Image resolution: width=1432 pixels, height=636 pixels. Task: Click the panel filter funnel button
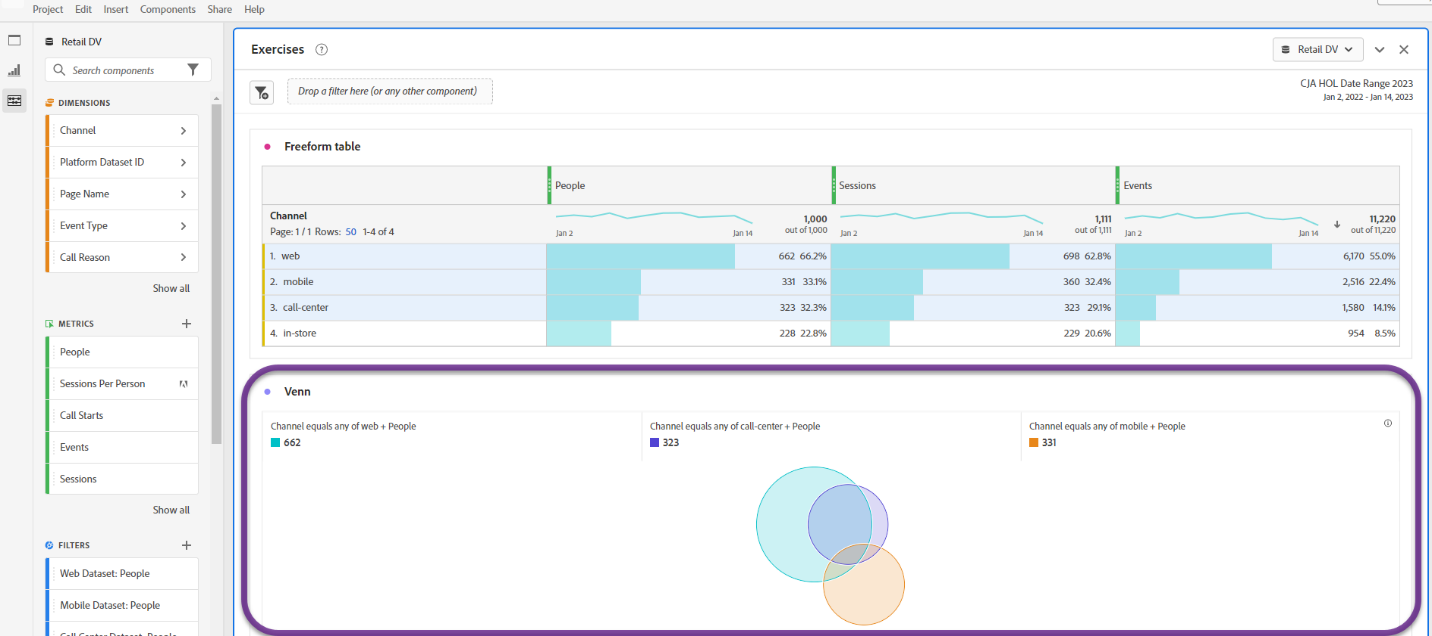click(261, 92)
